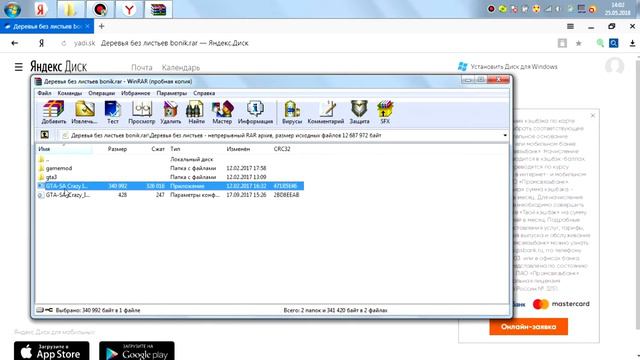640x360 pixels.
Task: Sort by the Тип column header
Action: coord(175,149)
